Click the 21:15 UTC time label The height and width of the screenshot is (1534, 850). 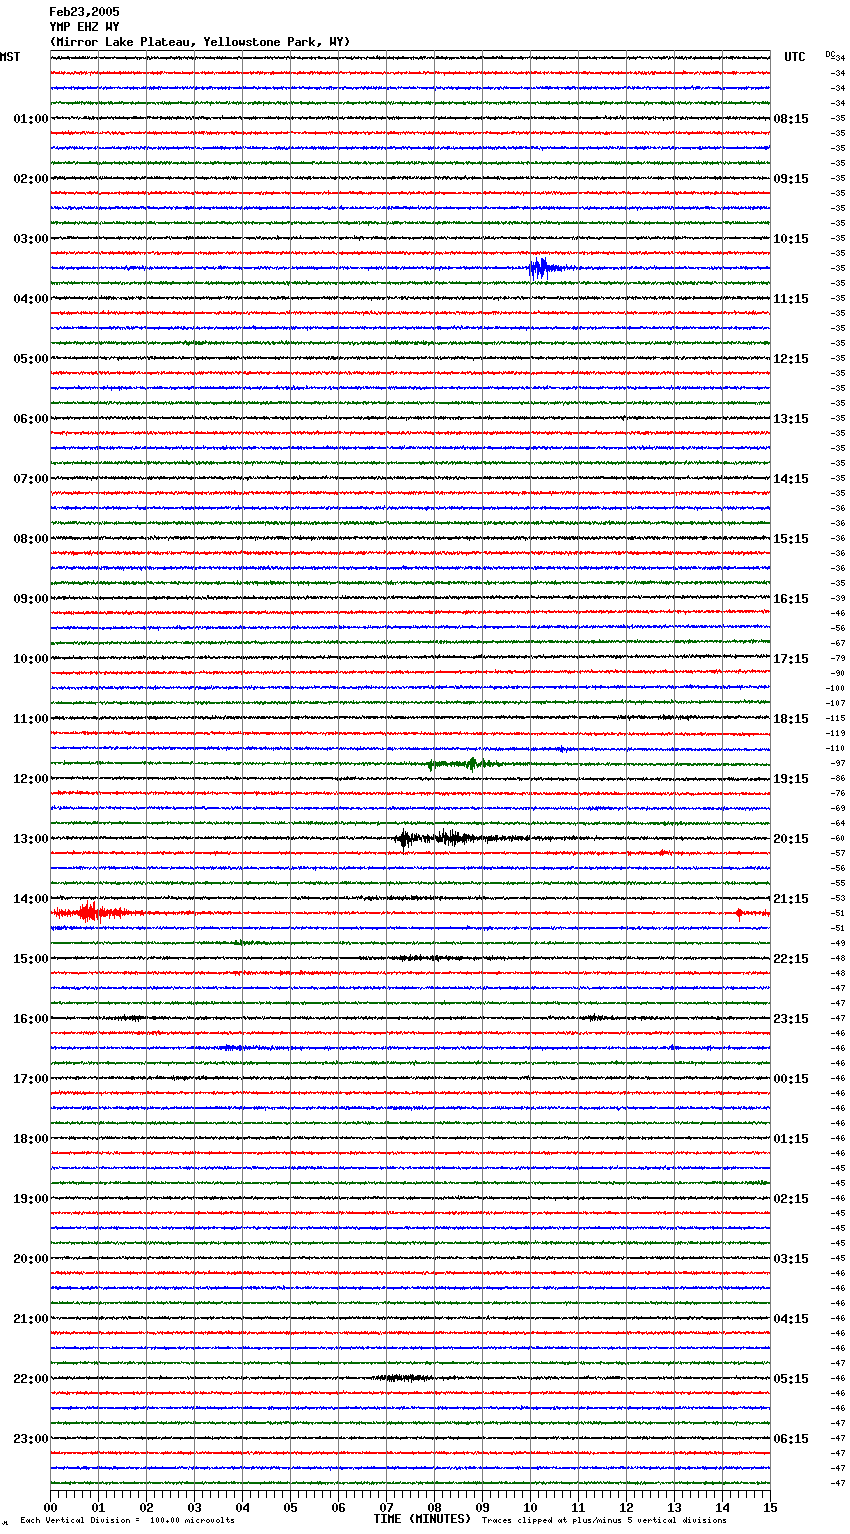pos(791,899)
